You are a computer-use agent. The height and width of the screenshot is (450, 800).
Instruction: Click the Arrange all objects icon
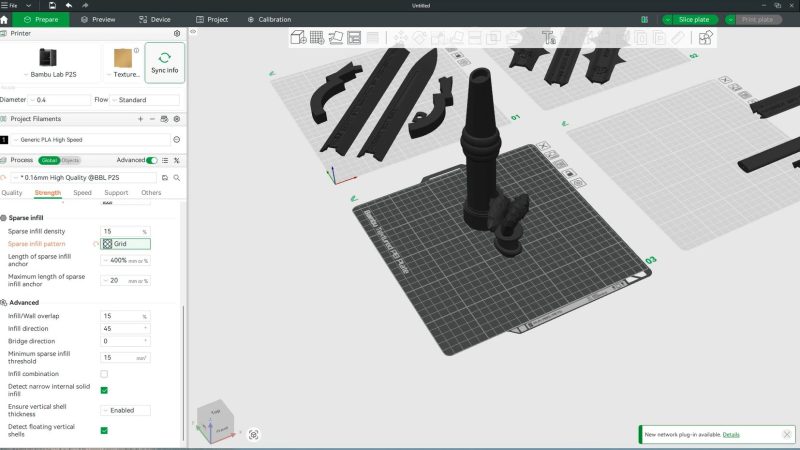tap(355, 38)
